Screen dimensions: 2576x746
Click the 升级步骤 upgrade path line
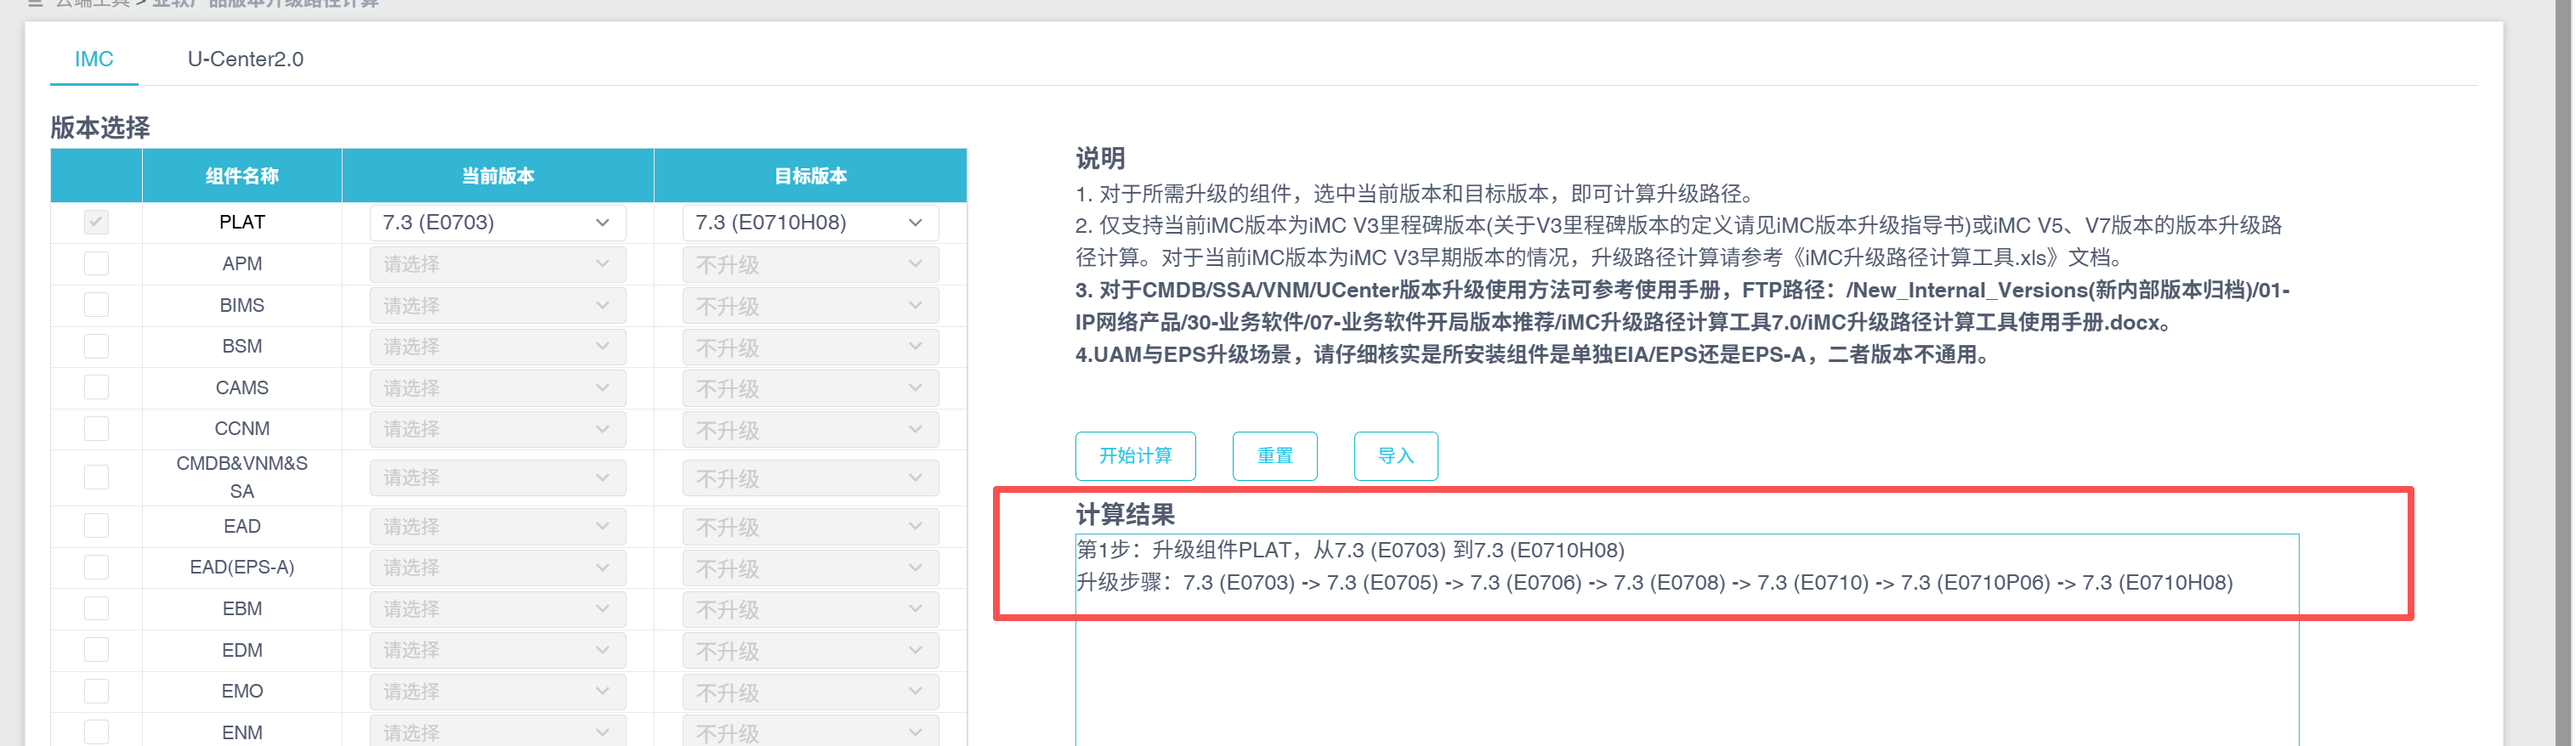[x=1654, y=583]
